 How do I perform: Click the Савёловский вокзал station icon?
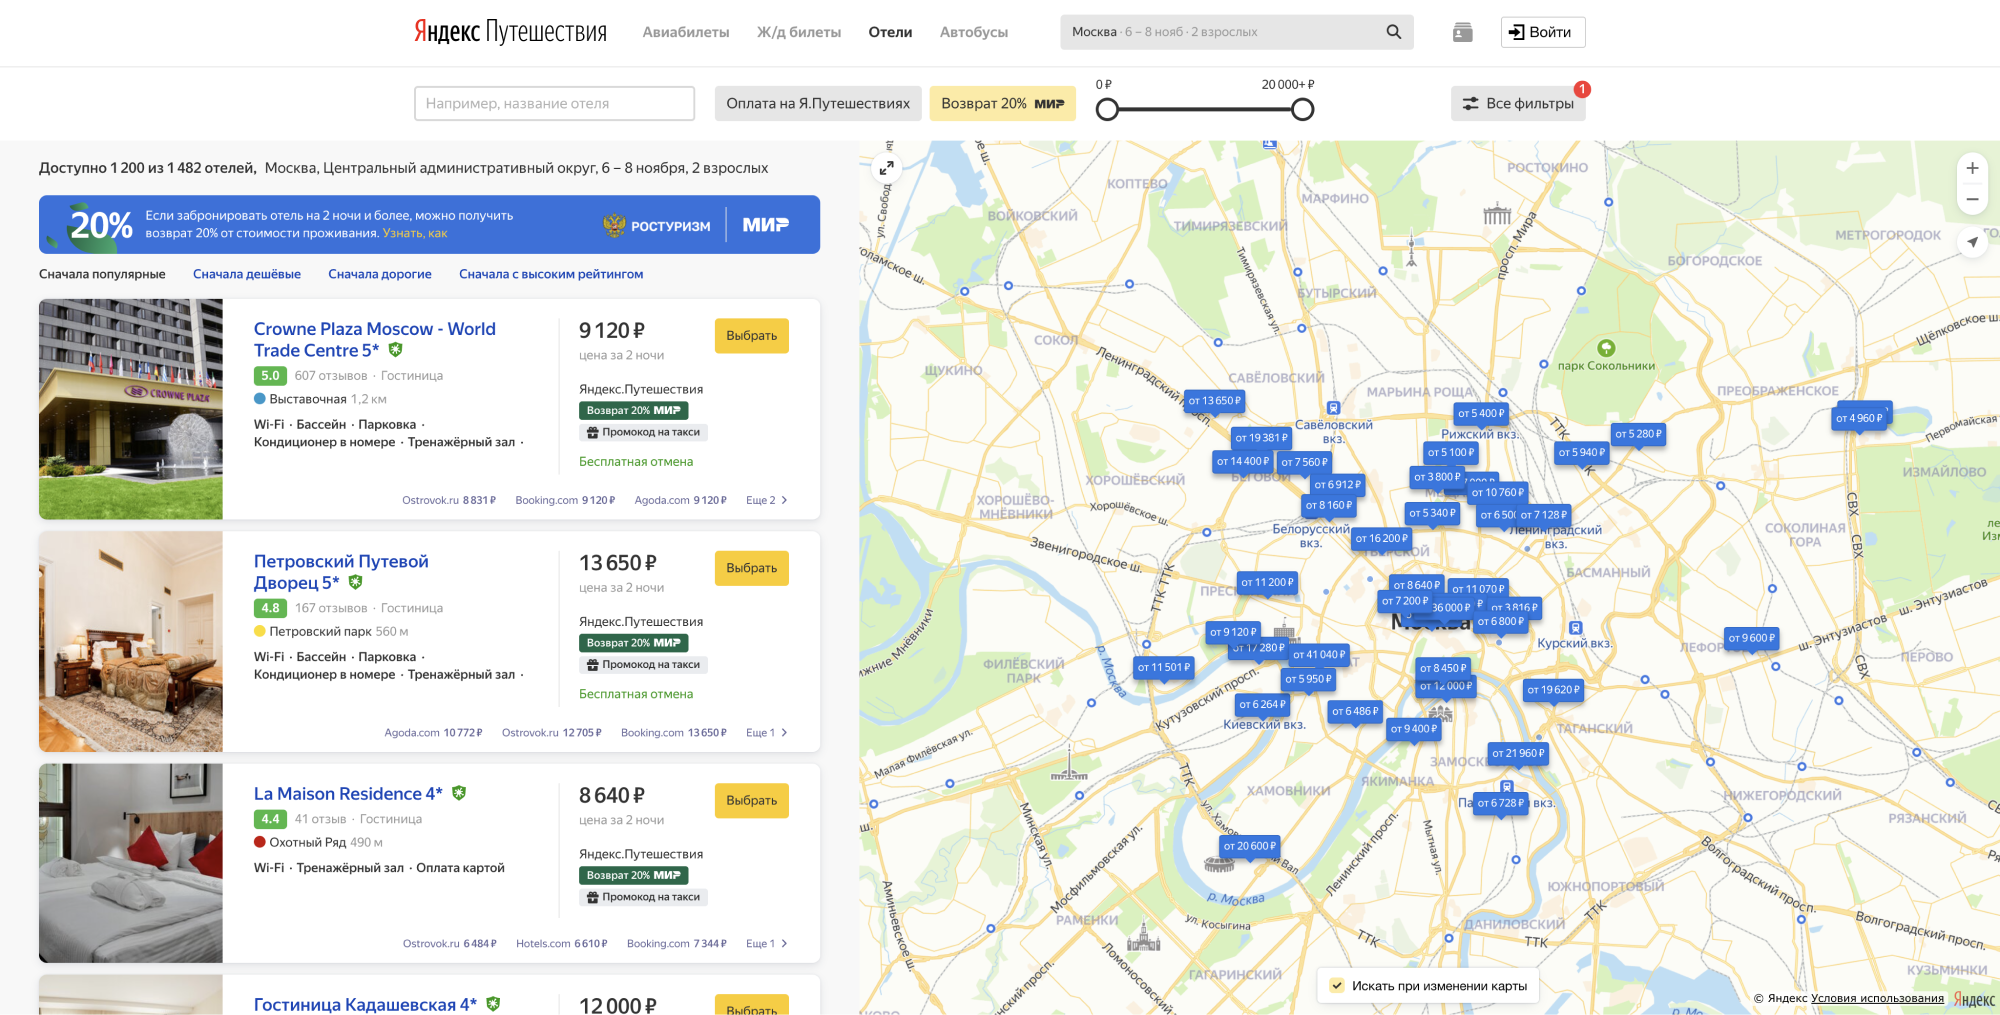click(1333, 408)
